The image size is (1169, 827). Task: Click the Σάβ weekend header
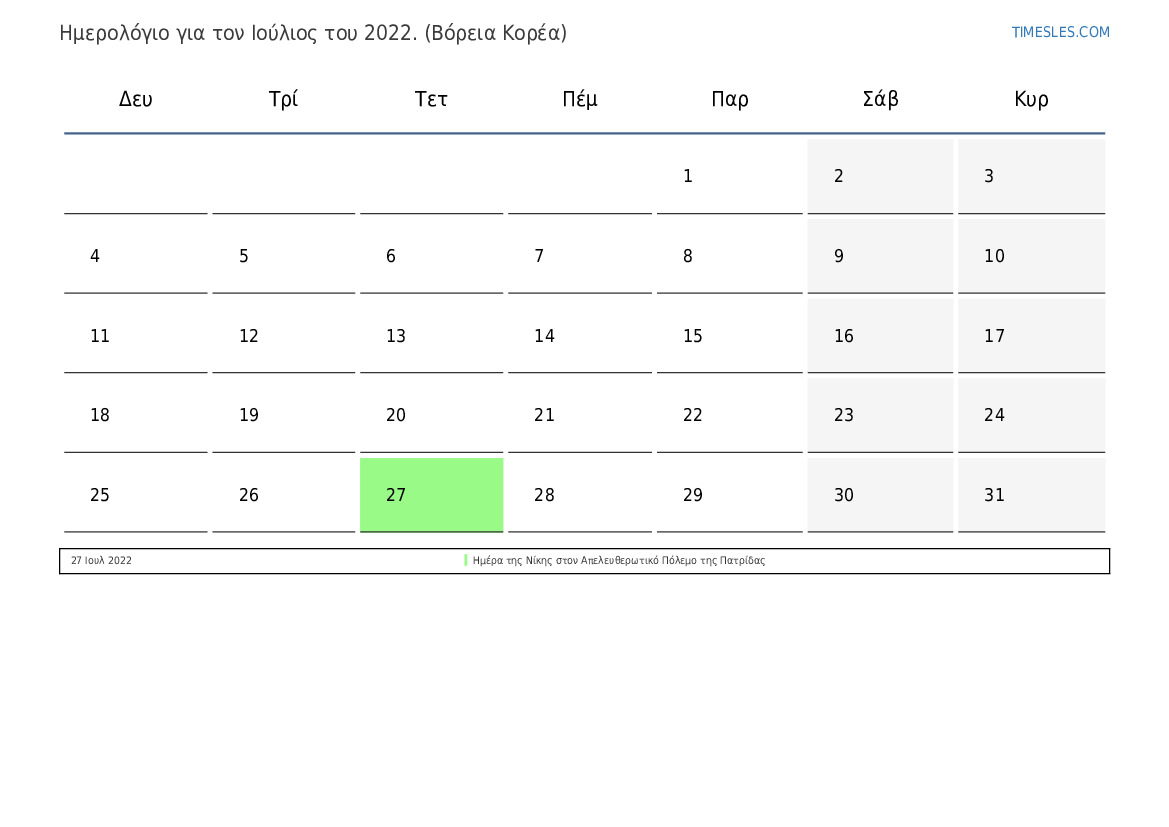(880, 99)
